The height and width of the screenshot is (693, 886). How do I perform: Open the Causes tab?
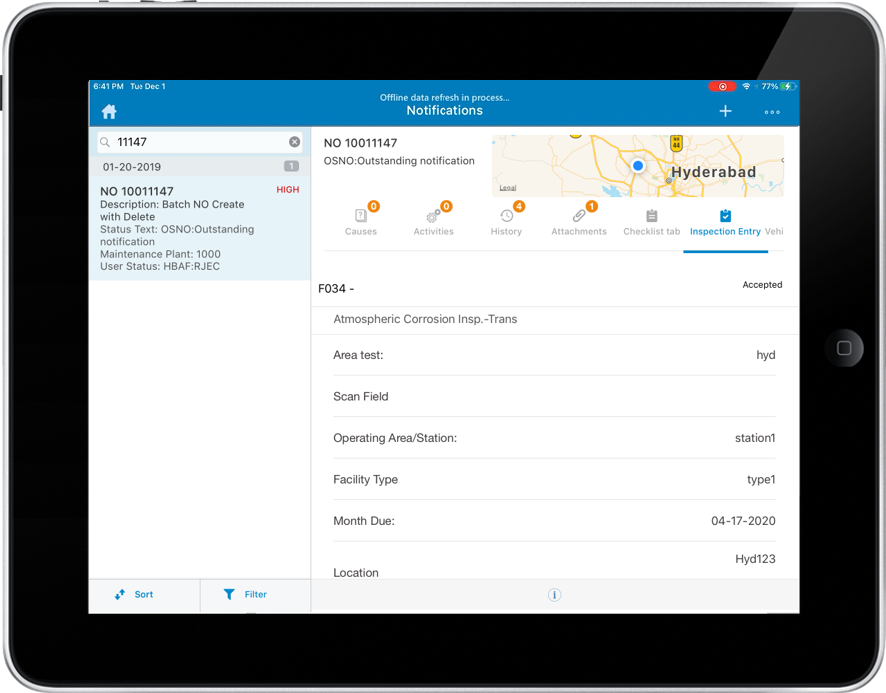(361, 221)
